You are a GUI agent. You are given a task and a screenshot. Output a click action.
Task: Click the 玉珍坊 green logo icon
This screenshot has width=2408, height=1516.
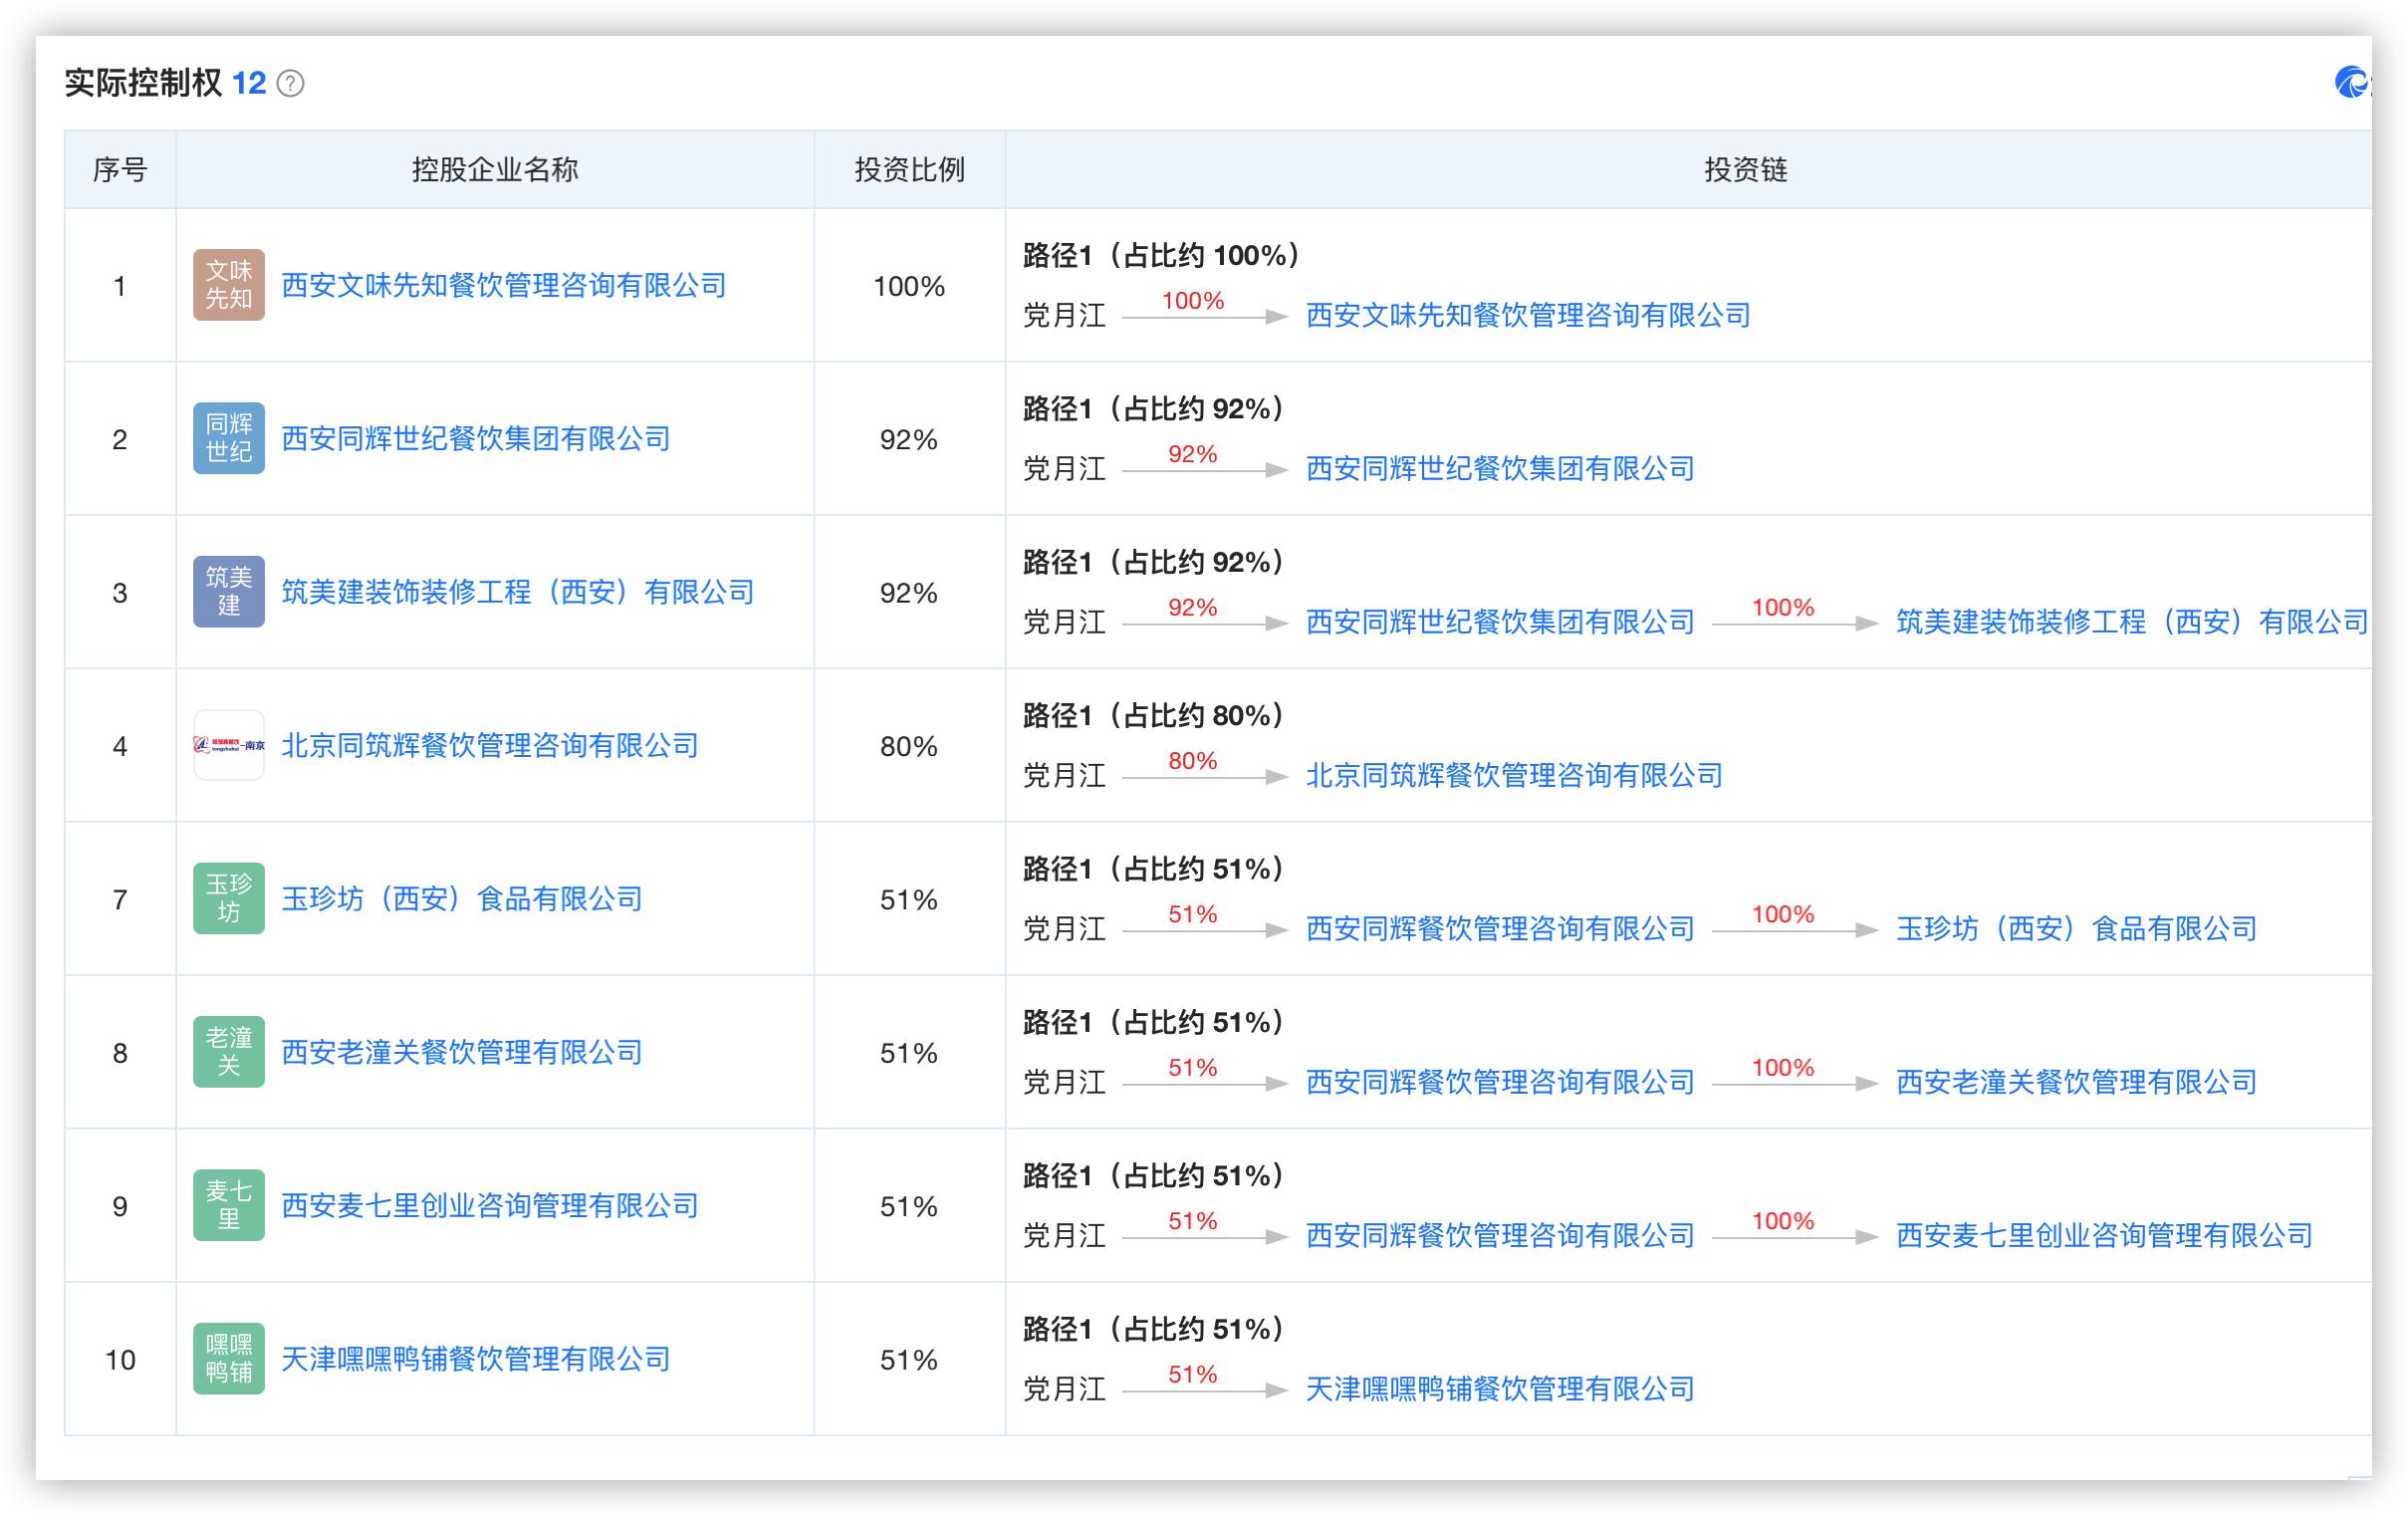pos(228,898)
